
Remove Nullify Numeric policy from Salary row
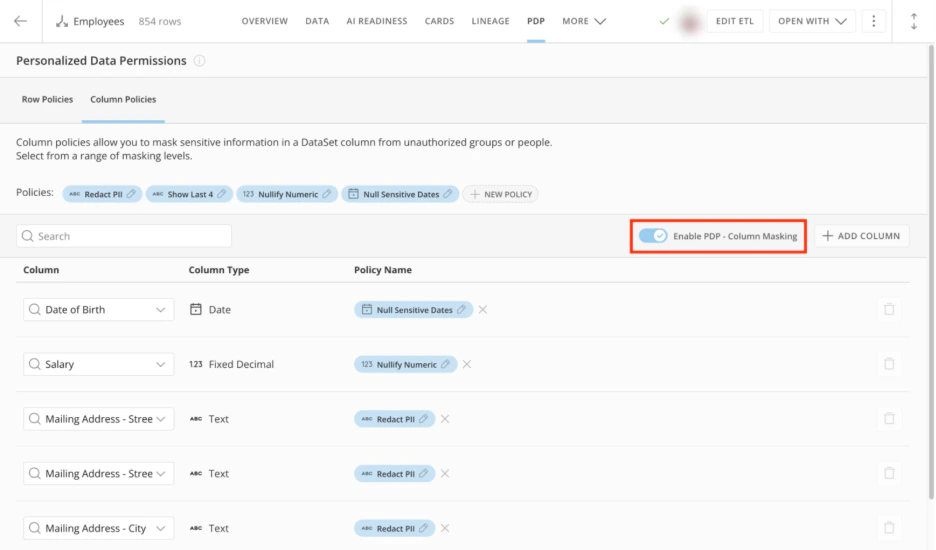[x=467, y=364]
